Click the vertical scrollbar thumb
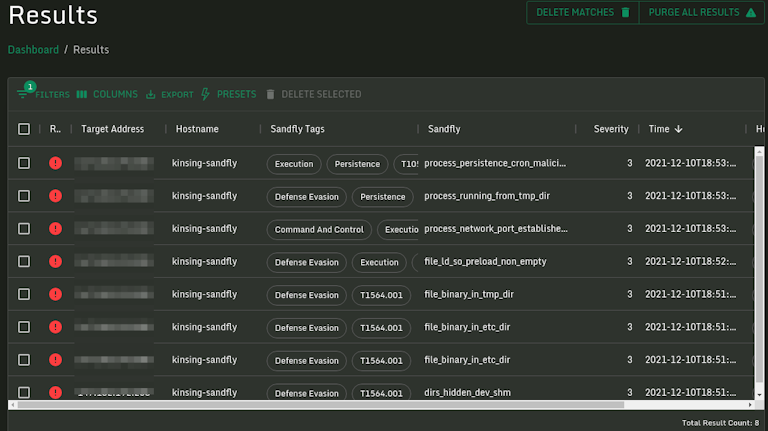This screenshot has height=431, width=768. pos(759,270)
